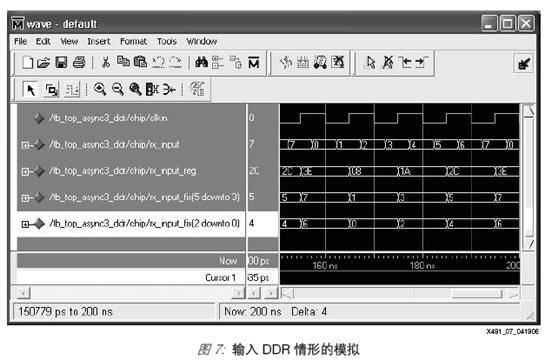Click the Print icon
Viewport: 551px width, 360px height.
pyautogui.click(x=79, y=63)
